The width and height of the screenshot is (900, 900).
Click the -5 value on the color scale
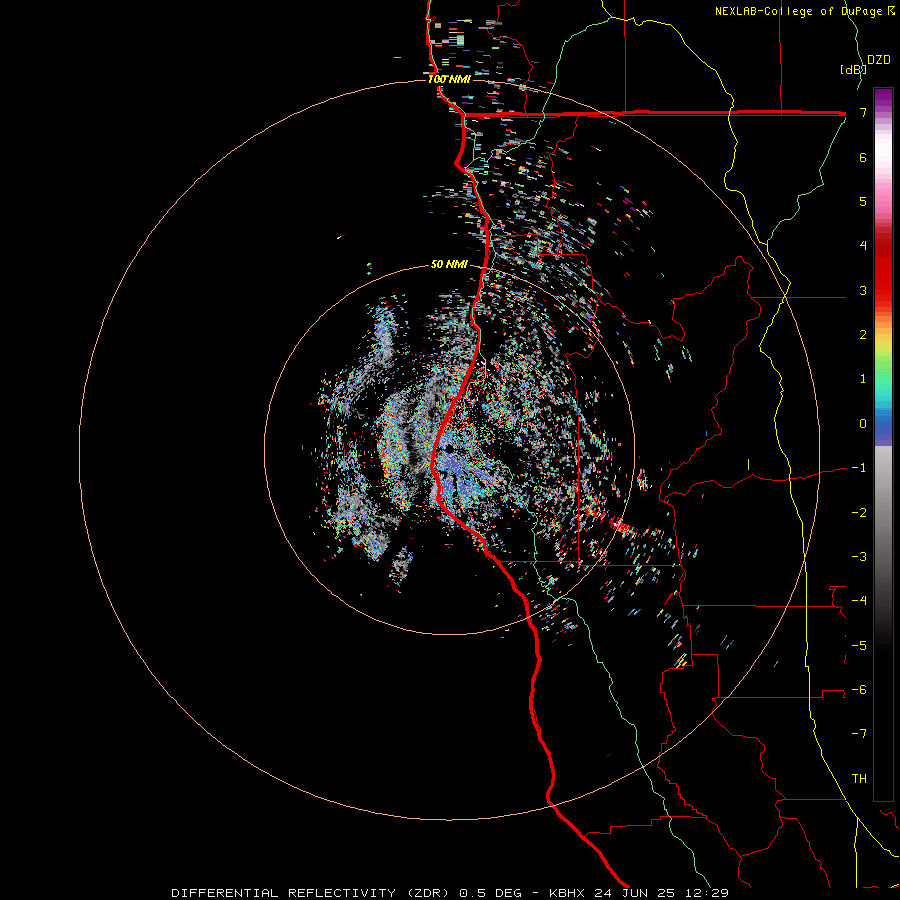pos(859,645)
